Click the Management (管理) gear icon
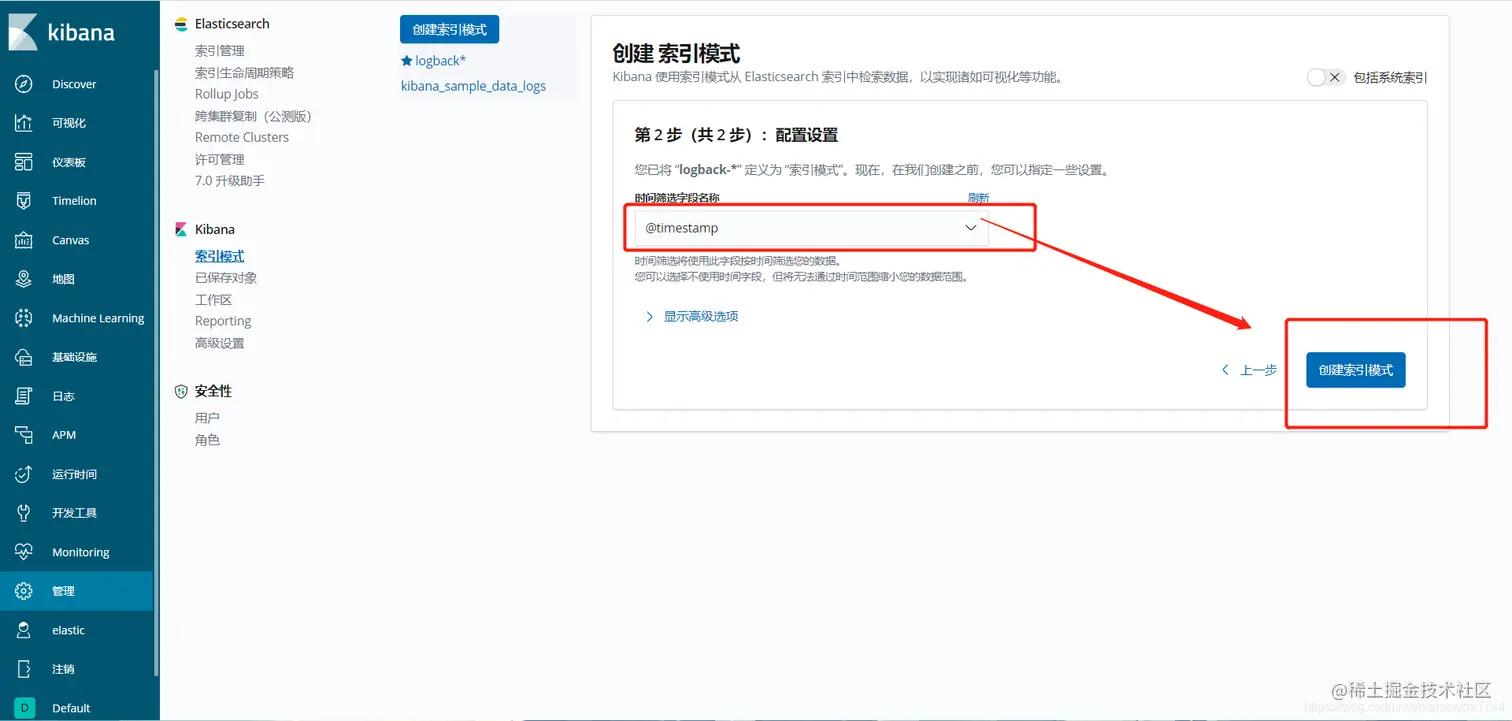The width and height of the screenshot is (1512, 721). click(x=24, y=591)
